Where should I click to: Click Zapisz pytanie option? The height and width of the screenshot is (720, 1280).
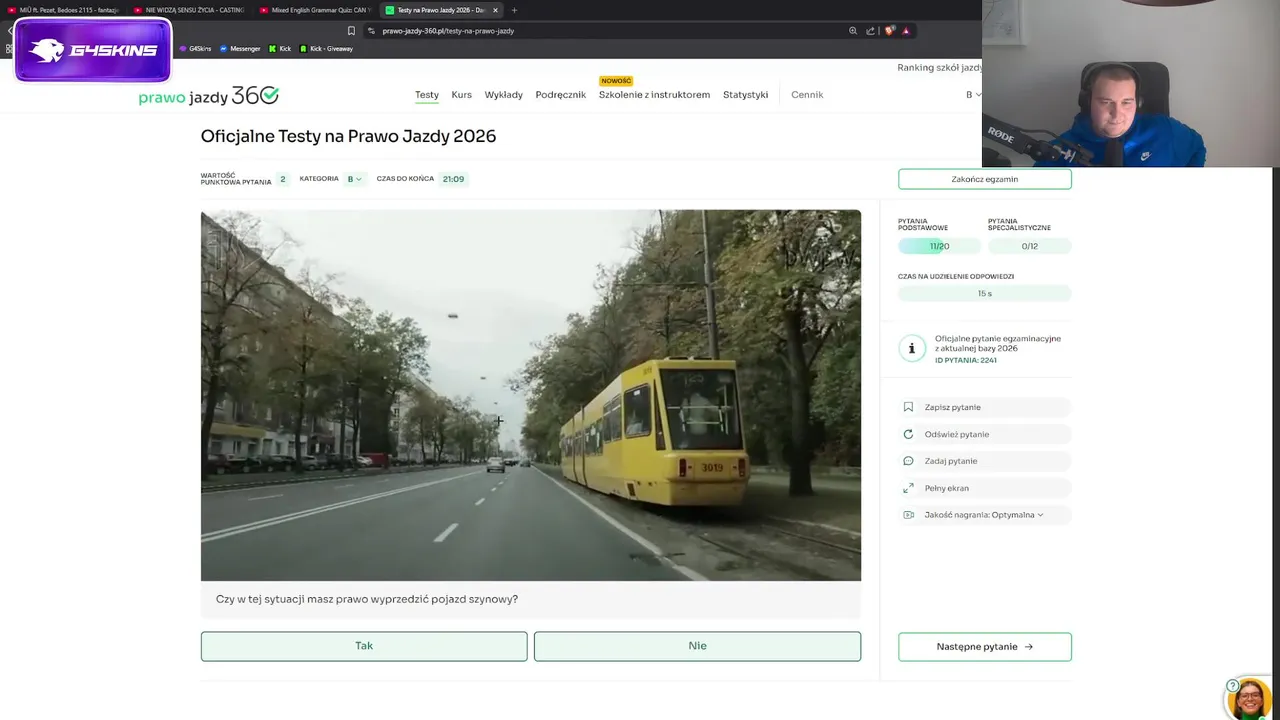point(985,407)
